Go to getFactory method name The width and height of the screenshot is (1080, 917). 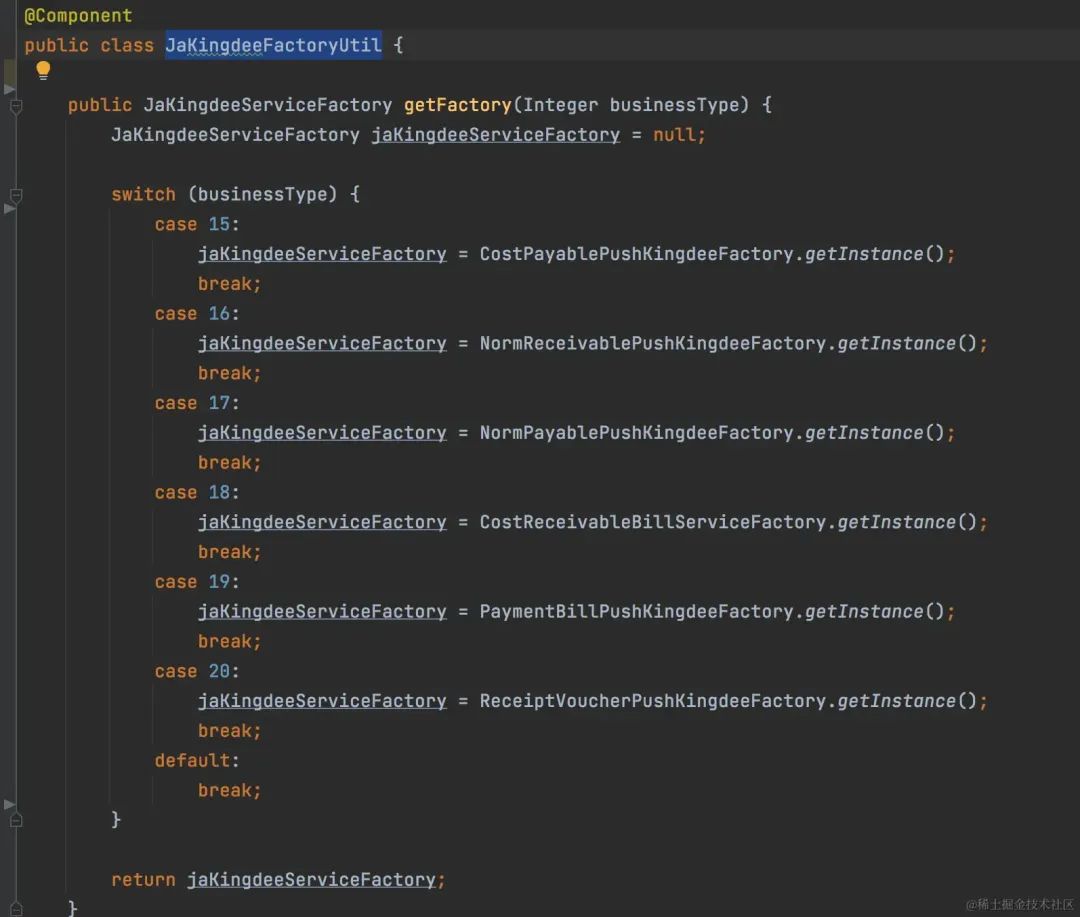457,105
